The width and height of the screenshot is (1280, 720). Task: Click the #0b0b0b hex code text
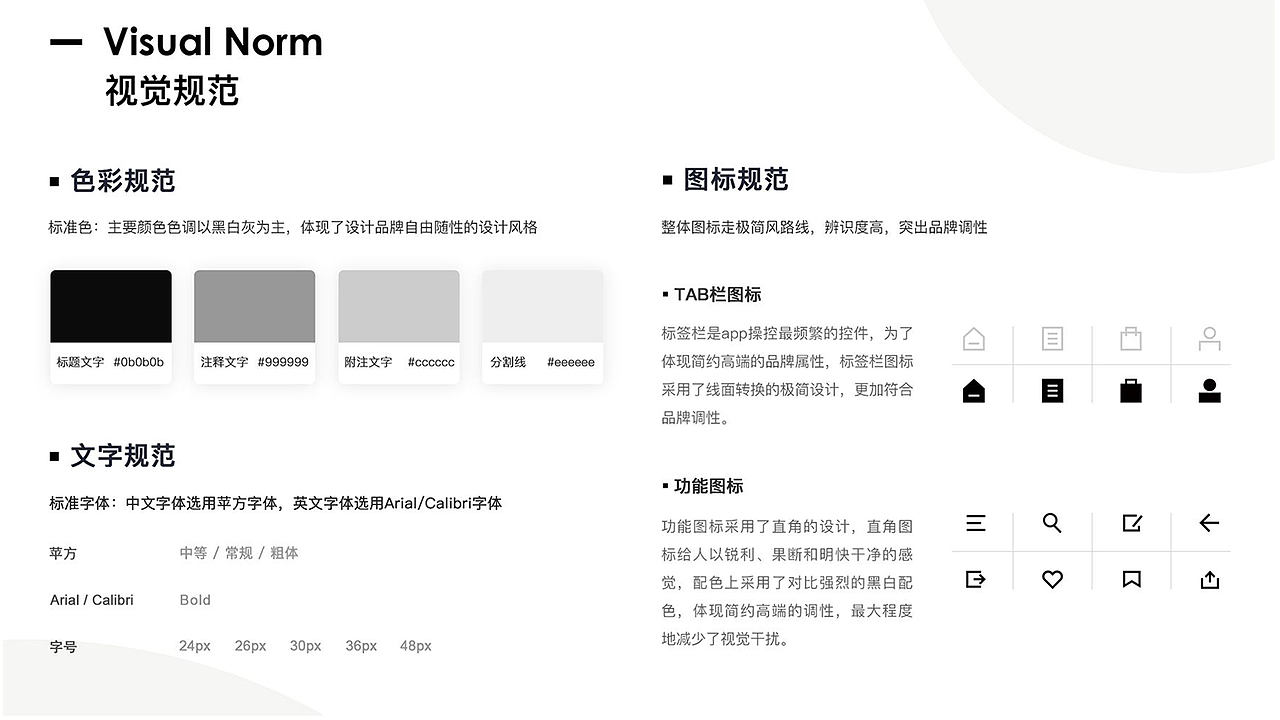(x=139, y=362)
